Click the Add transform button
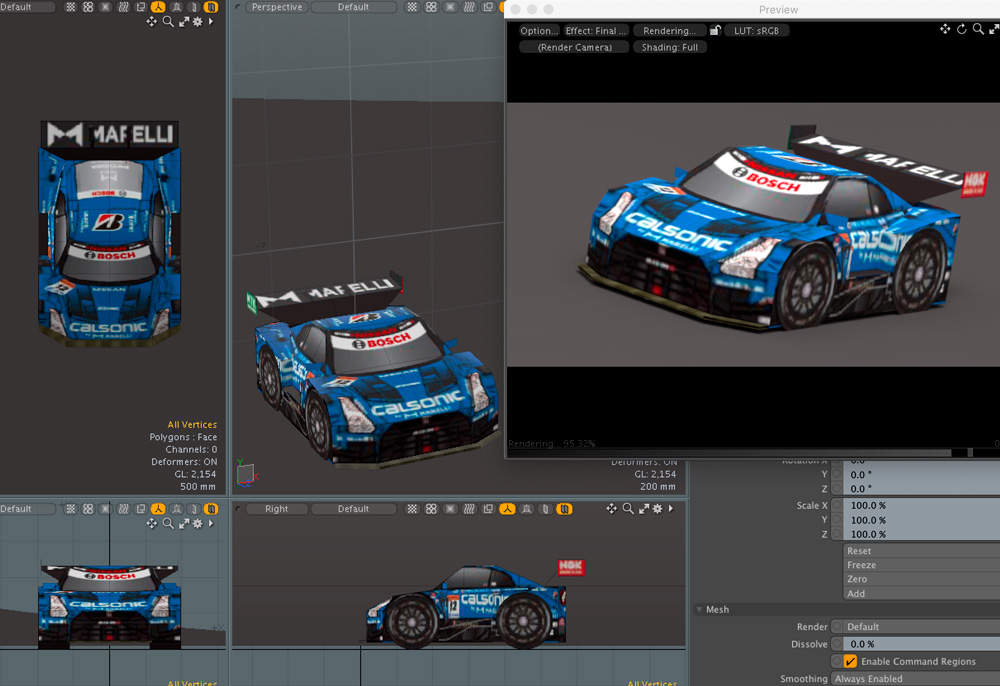The height and width of the screenshot is (686, 1000). [921, 594]
